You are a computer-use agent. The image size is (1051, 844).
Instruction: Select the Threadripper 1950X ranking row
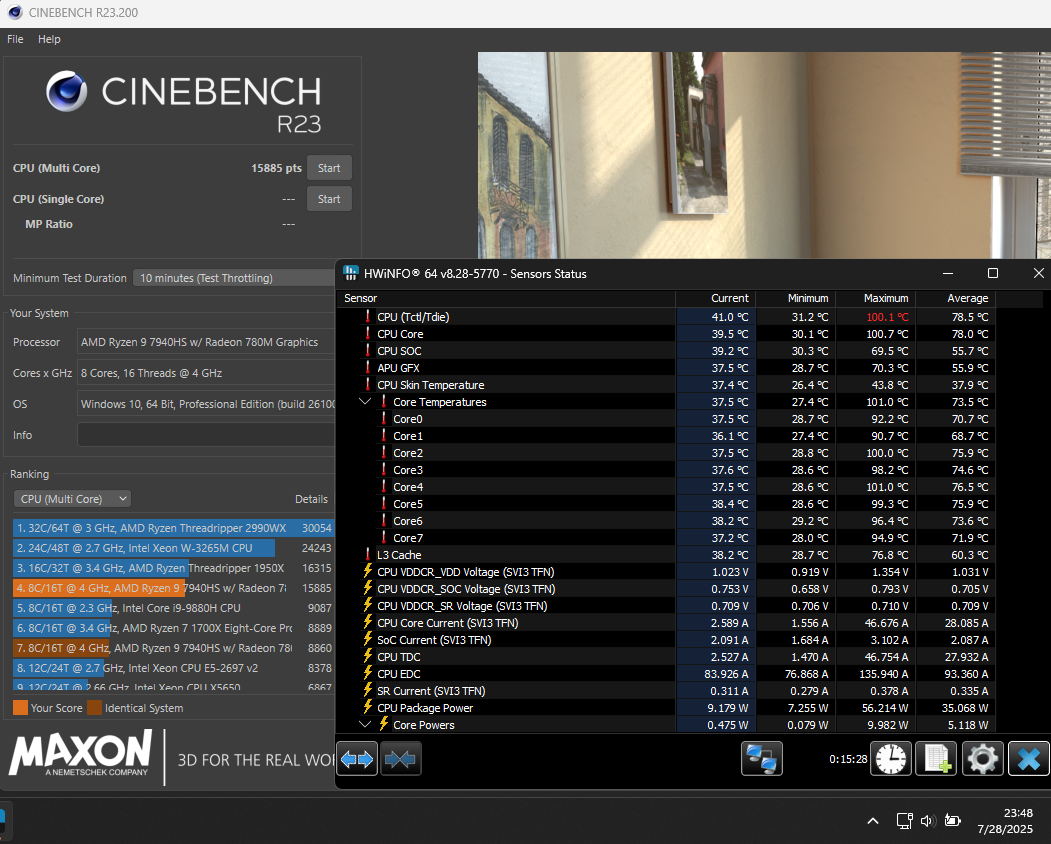point(173,568)
